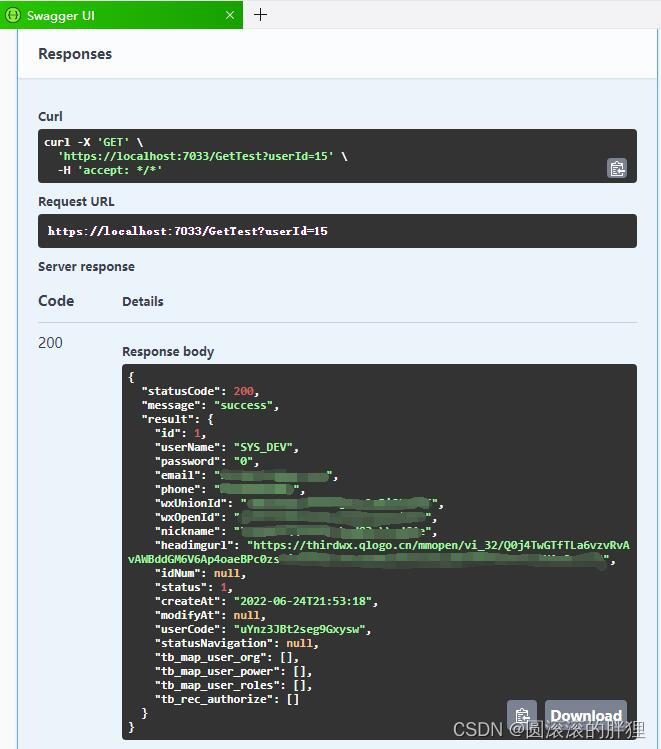Click the curl -X 'GET' line
Viewport: 661px width, 749px height.
coord(94,142)
